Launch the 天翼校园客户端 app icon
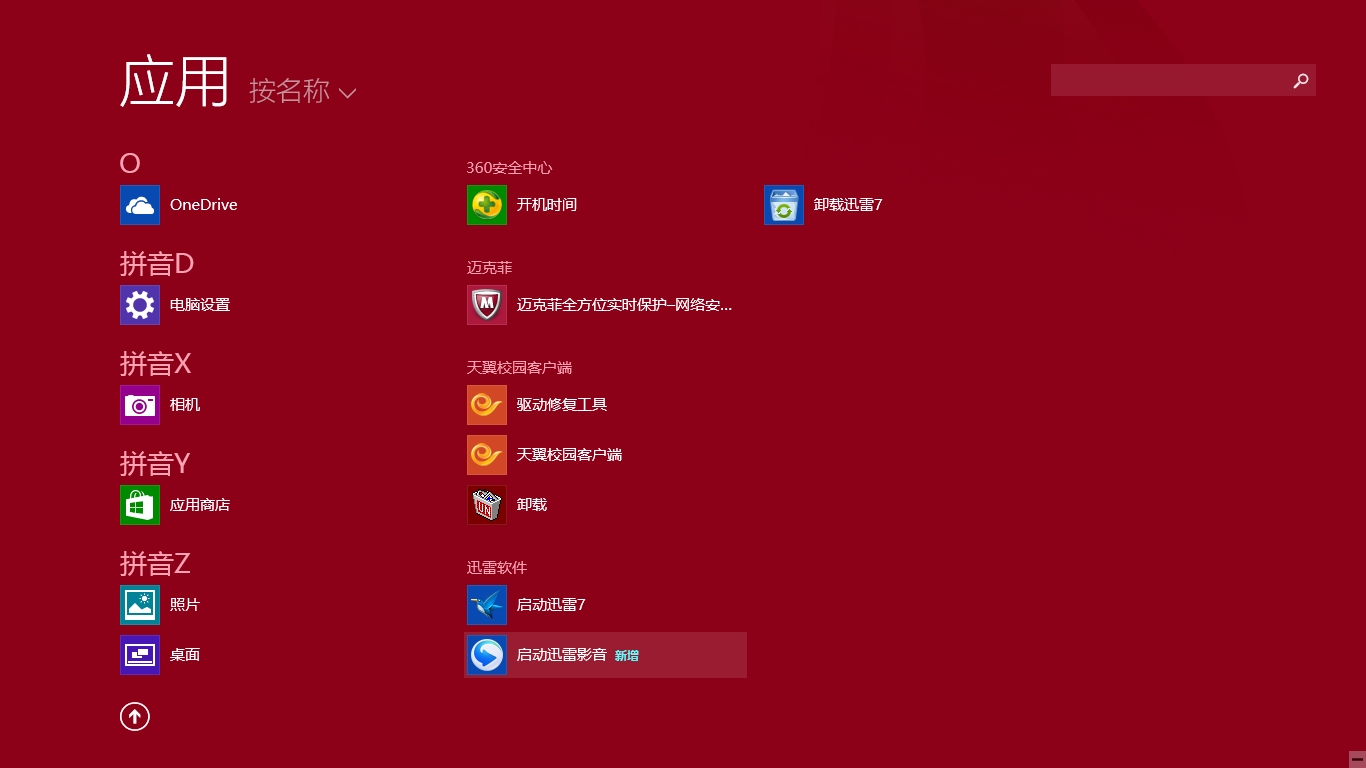 [487, 455]
